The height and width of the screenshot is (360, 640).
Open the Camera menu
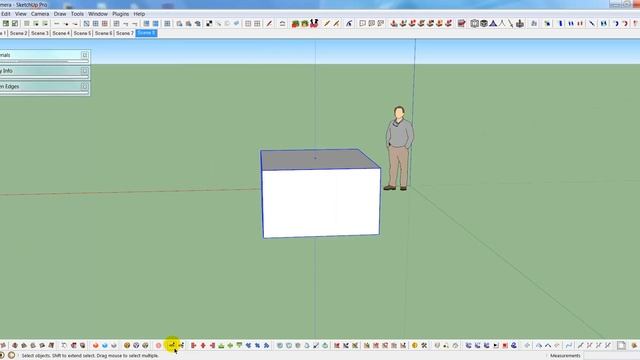click(x=40, y=13)
